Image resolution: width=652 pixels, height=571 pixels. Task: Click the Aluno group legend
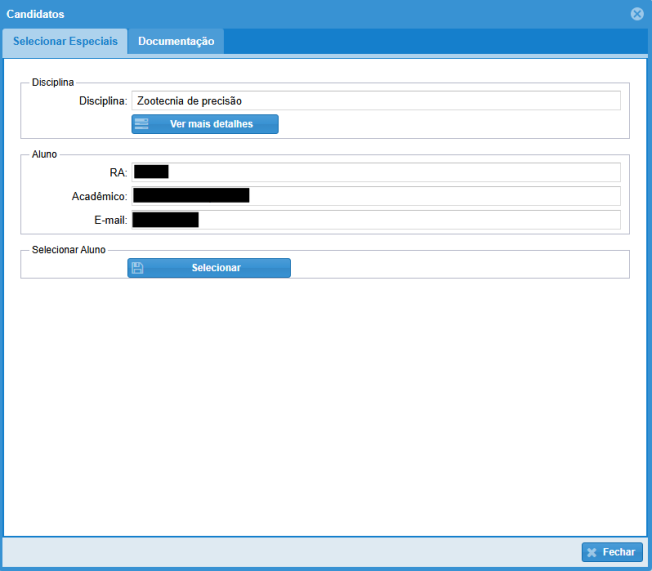45,154
